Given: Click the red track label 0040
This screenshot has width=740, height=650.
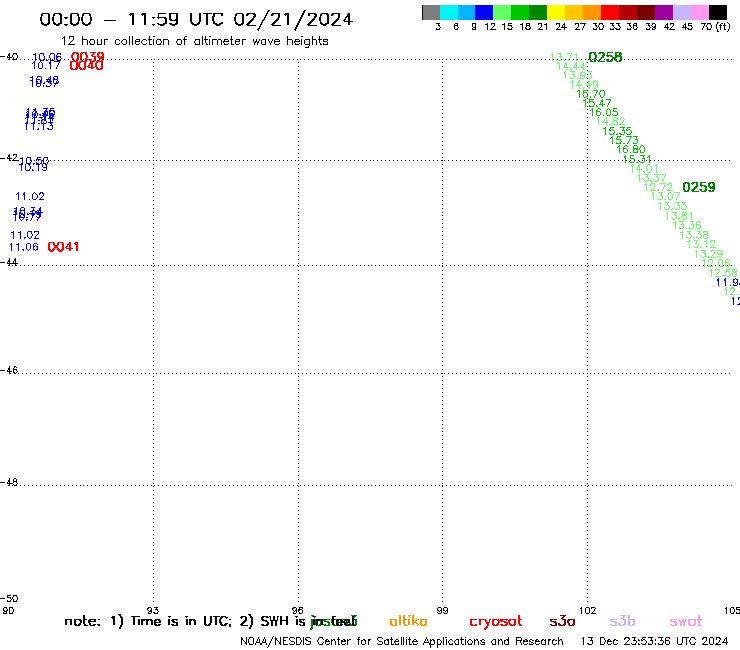Looking at the screenshot, I should tap(86, 66).
